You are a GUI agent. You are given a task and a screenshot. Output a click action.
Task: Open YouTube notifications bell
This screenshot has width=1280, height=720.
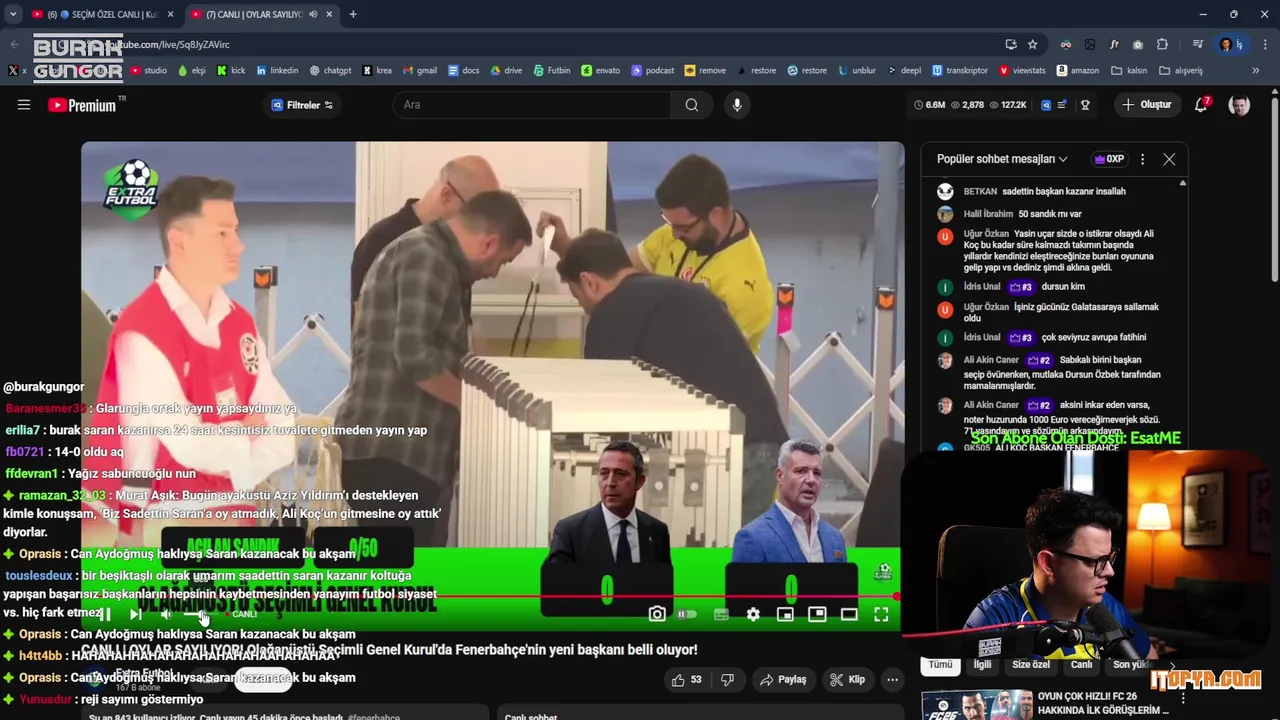pos(1202,105)
